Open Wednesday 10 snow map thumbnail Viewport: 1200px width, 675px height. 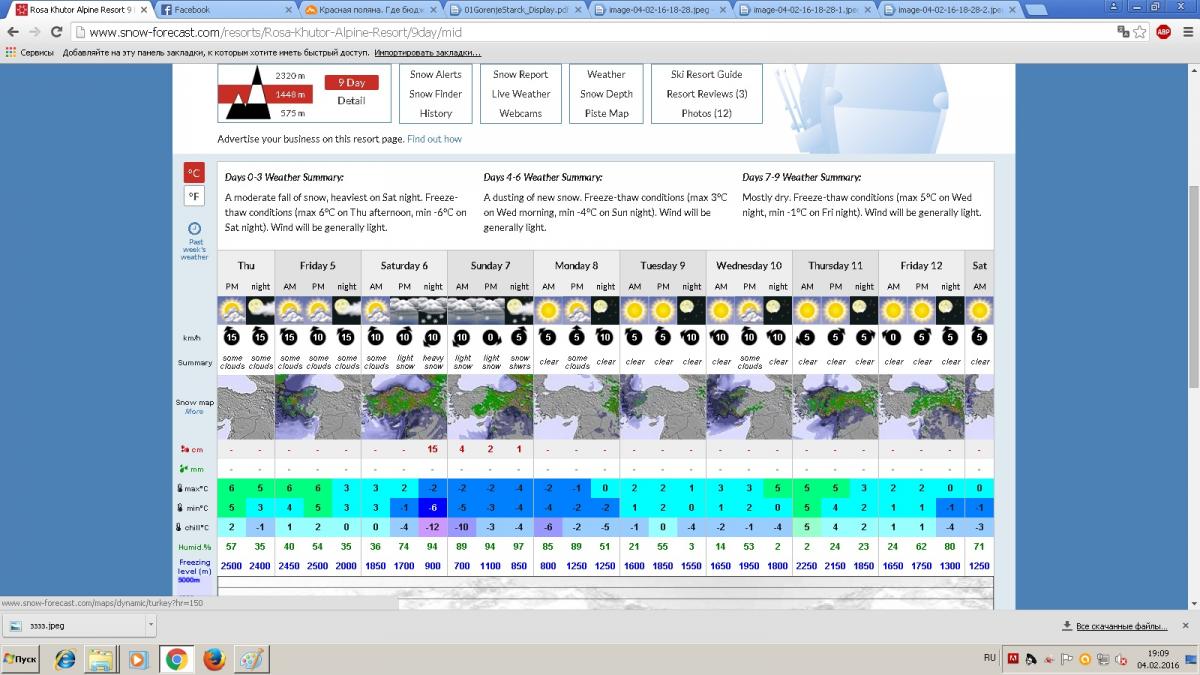[x=749, y=407]
